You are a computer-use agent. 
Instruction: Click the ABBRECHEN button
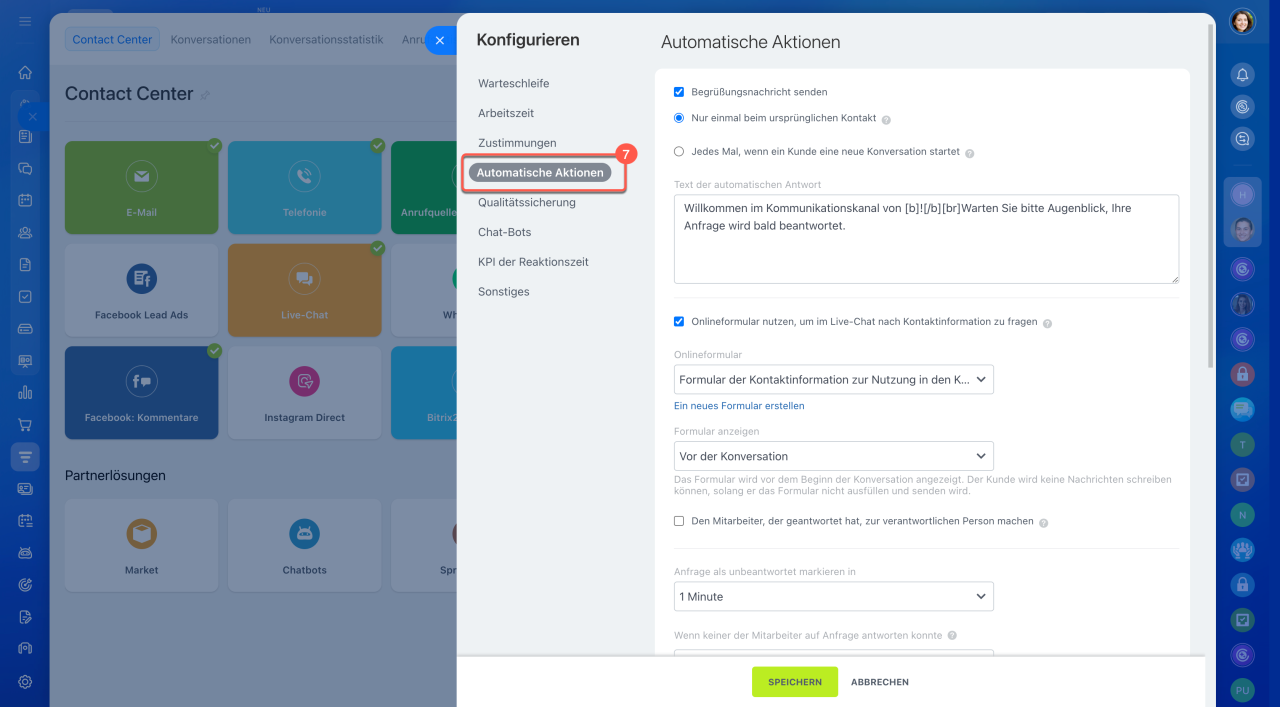(x=880, y=682)
